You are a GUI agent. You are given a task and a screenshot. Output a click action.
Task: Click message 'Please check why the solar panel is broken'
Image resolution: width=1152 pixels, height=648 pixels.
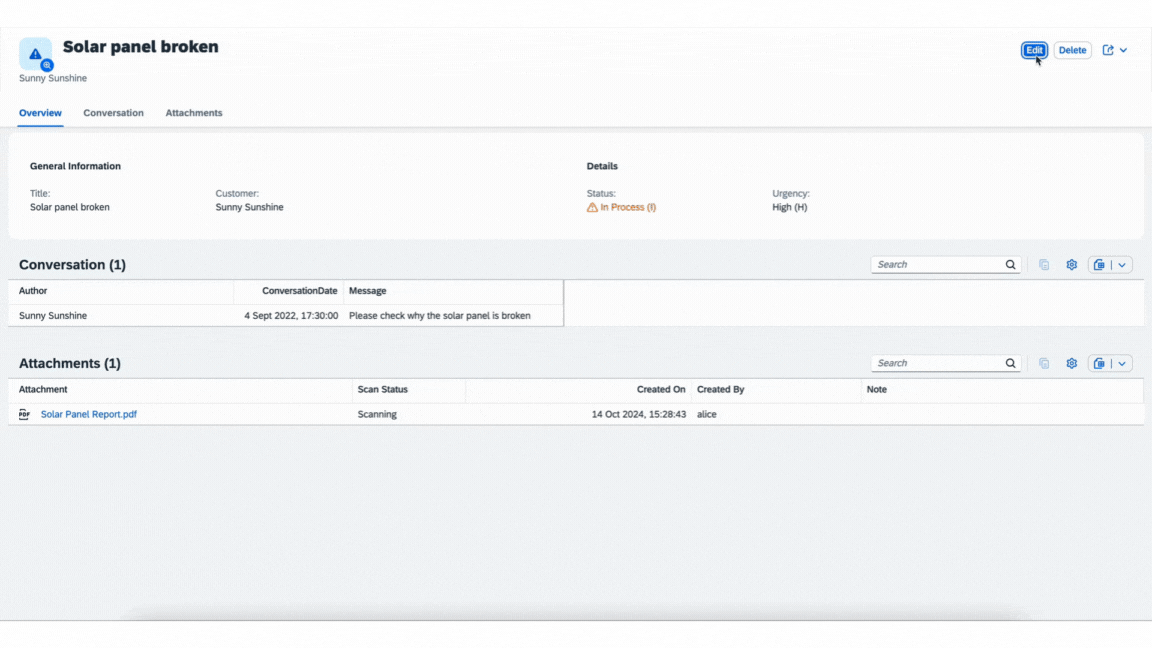point(439,316)
